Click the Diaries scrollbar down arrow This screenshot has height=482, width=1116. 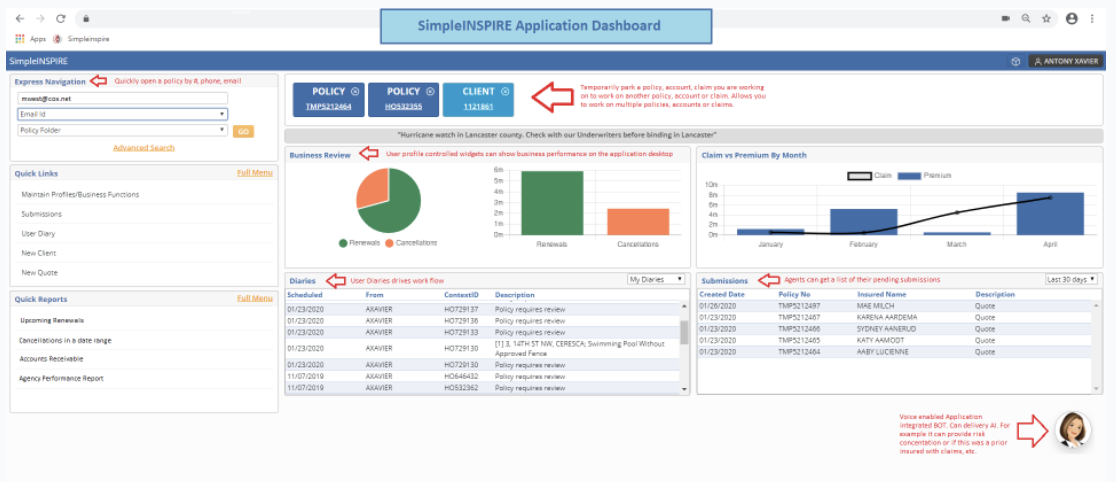coord(685,389)
